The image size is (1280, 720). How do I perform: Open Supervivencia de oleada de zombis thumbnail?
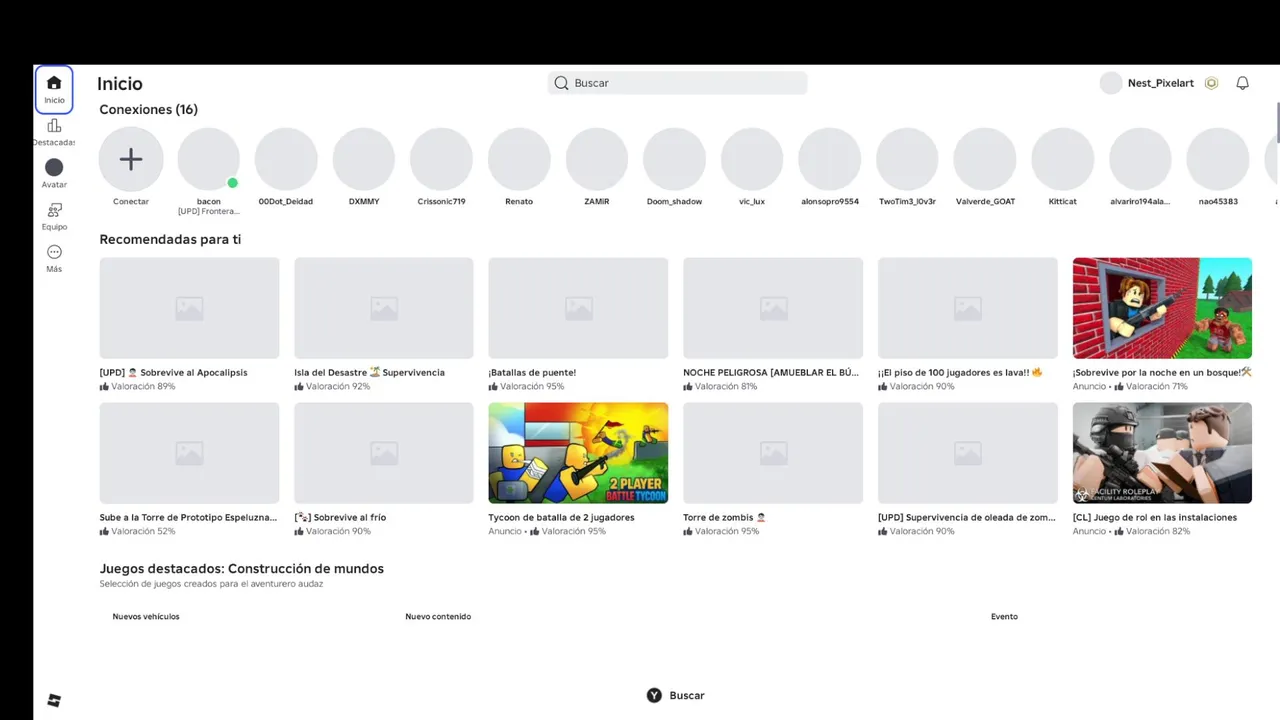coord(968,453)
